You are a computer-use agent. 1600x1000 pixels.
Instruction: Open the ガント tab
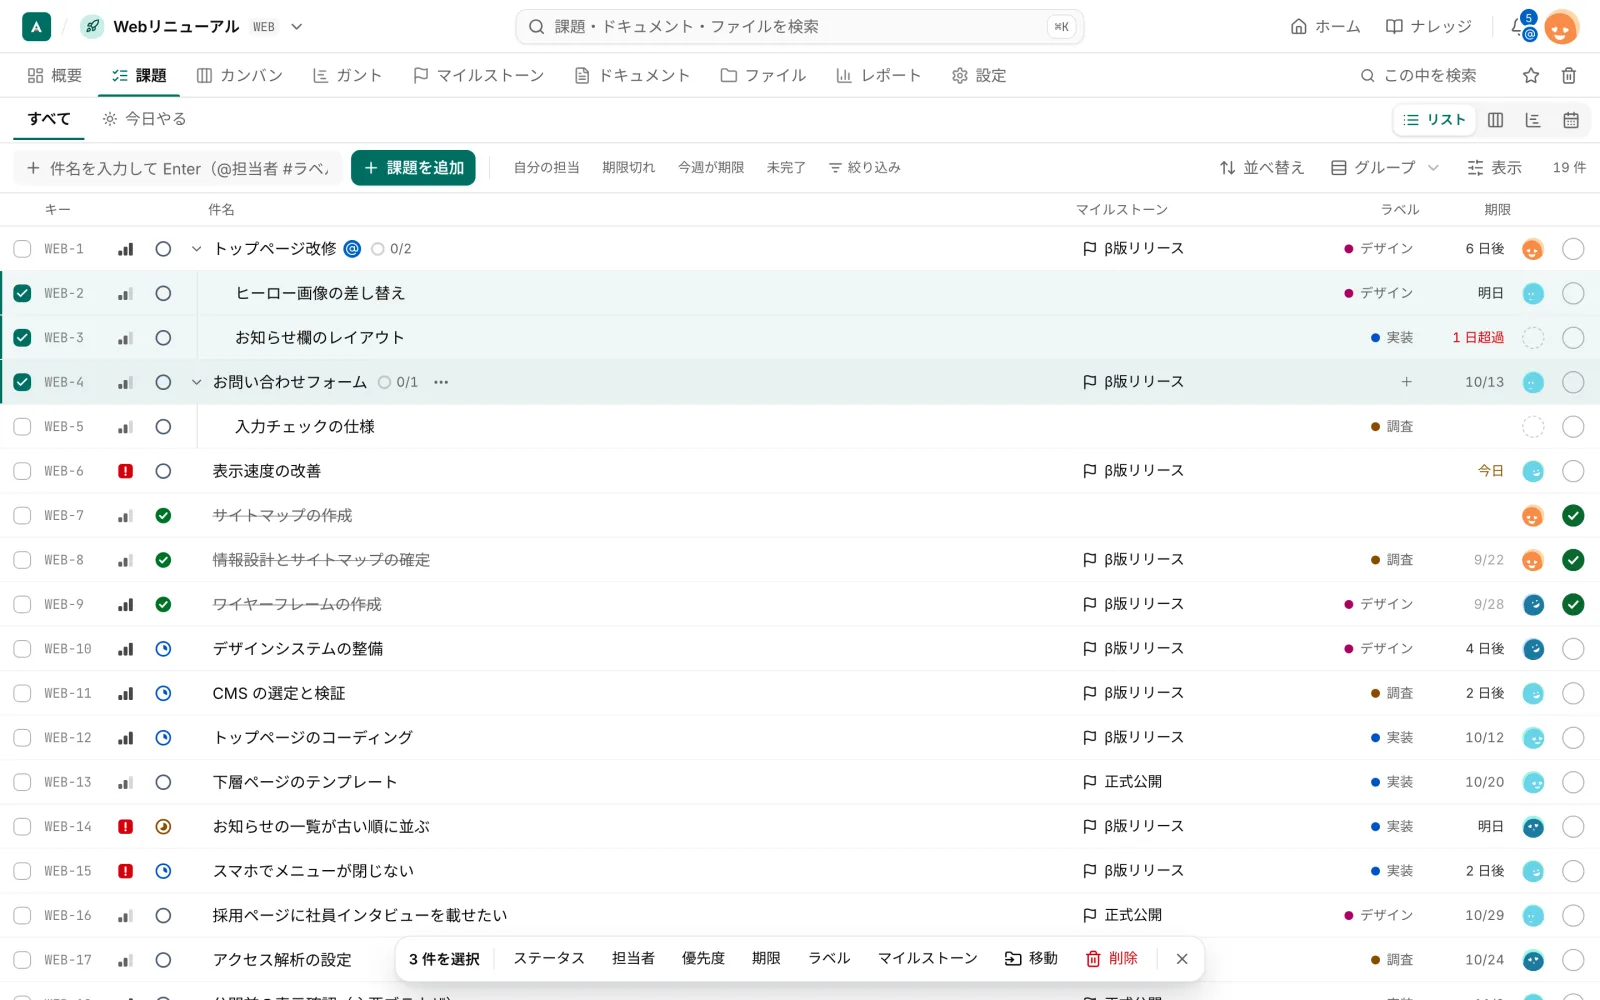click(x=347, y=75)
